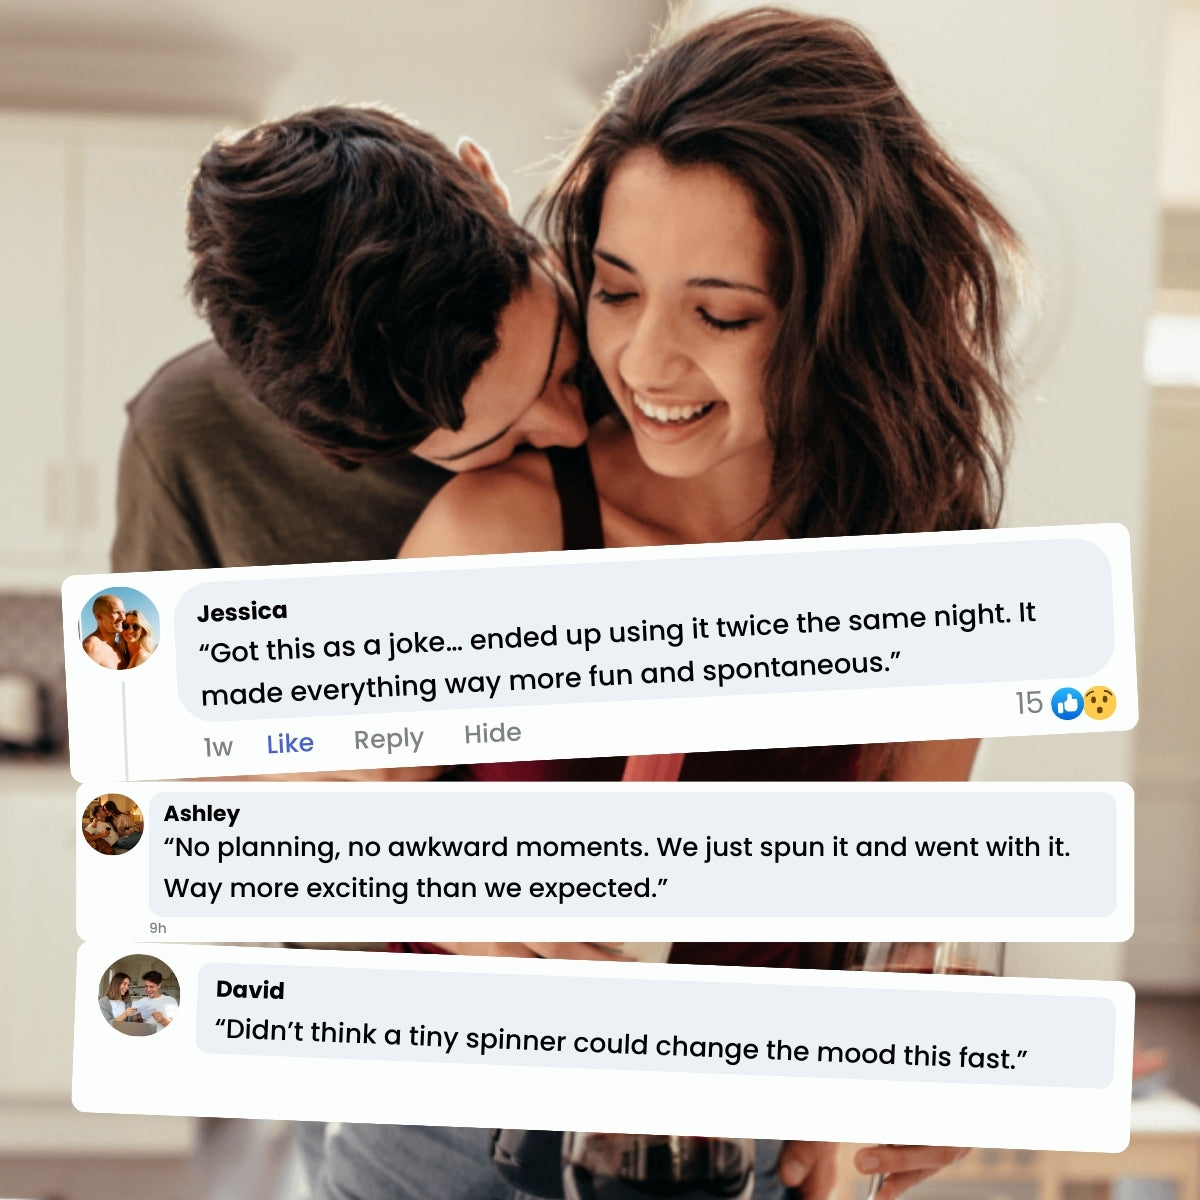Like Jessica's comment
This screenshot has height=1200, width=1200.
coord(290,744)
